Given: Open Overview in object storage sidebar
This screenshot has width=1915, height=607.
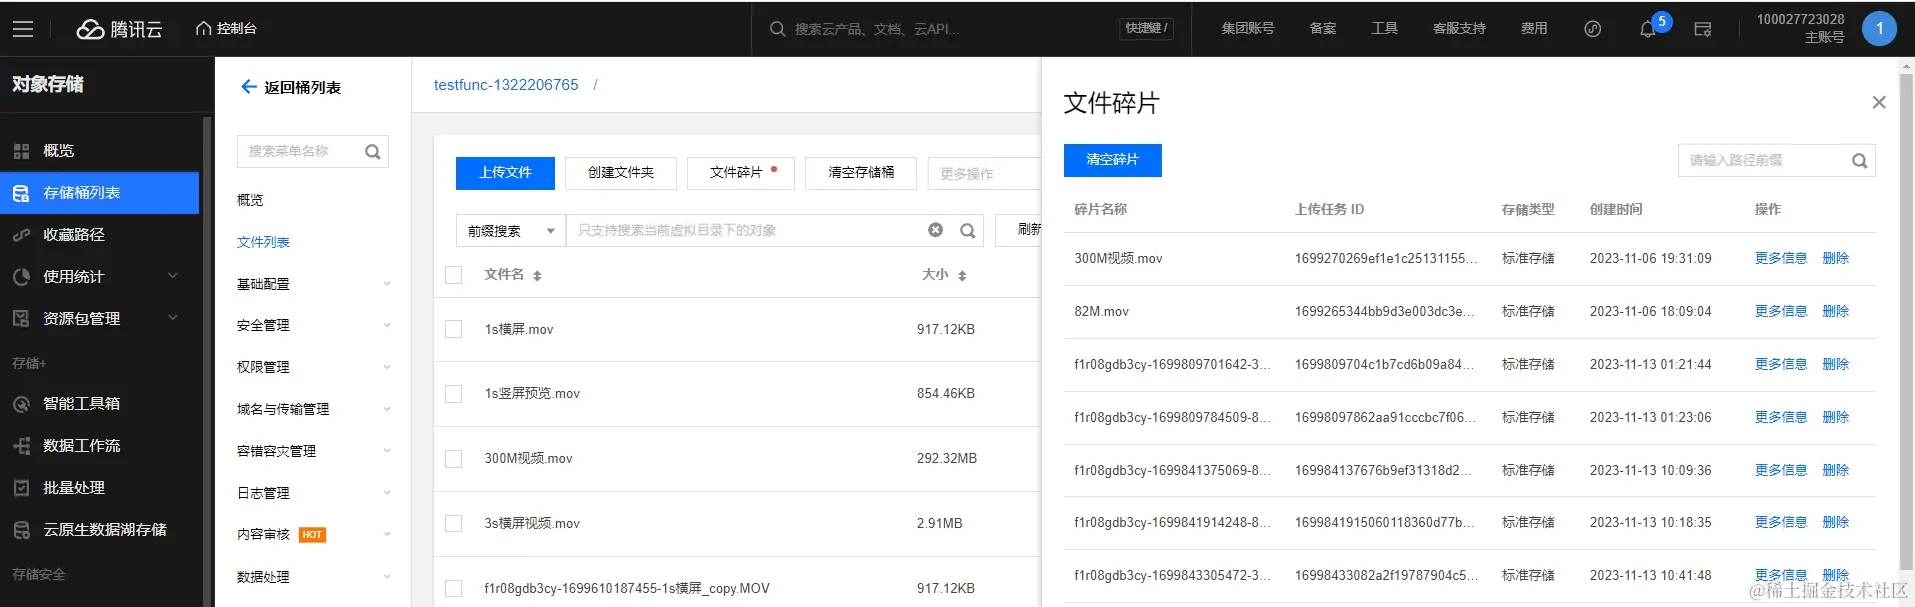Looking at the screenshot, I should [100, 151].
